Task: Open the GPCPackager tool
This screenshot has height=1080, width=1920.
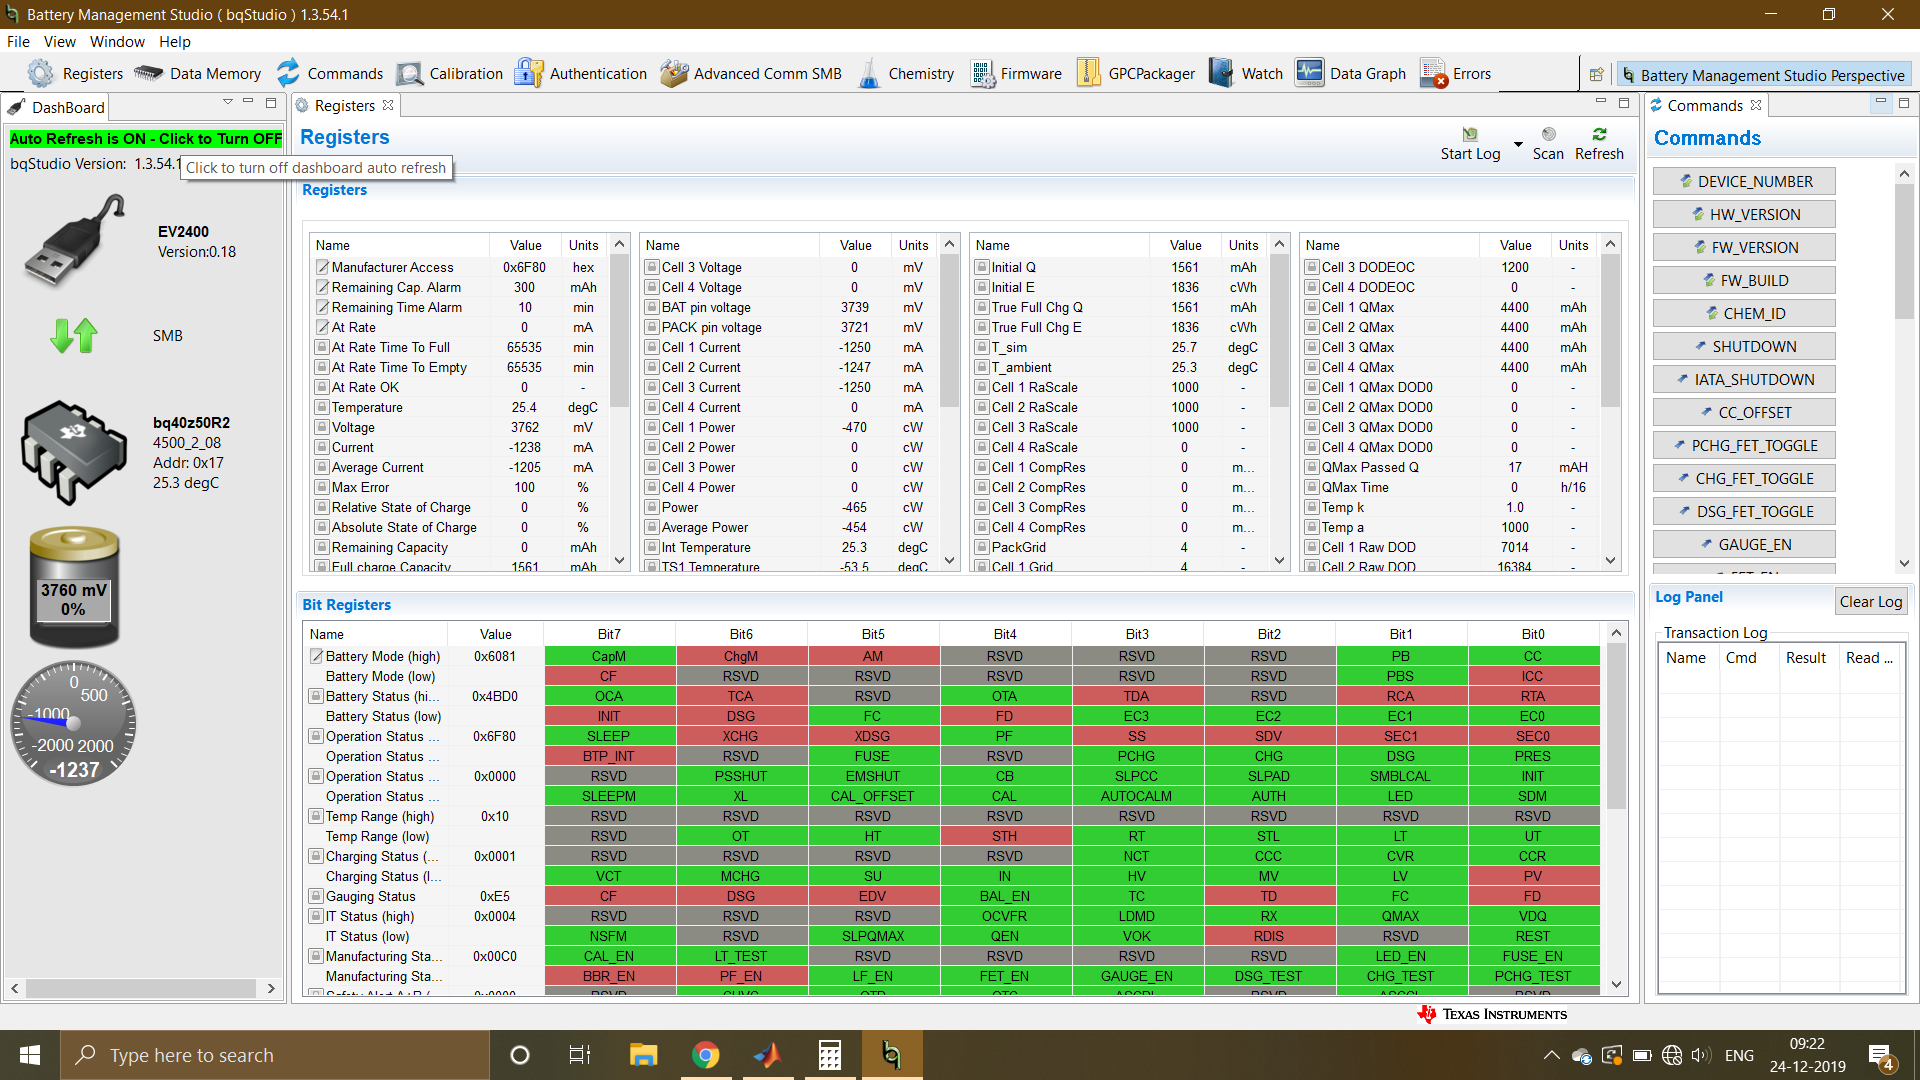Action: coord(1135,73)
